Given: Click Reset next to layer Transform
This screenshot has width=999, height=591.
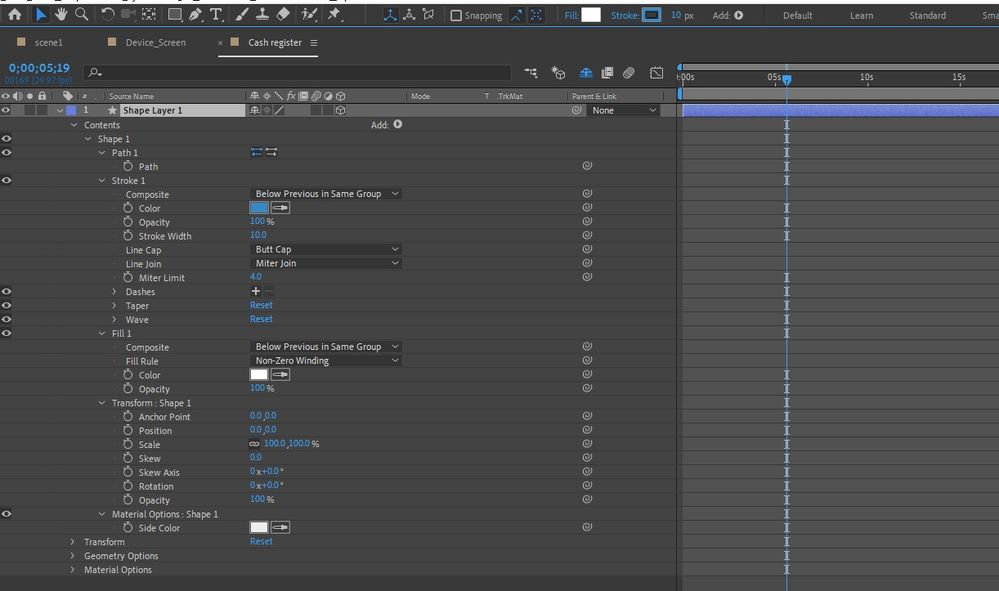Looking at the screenshot, I should tap(261, 541).
